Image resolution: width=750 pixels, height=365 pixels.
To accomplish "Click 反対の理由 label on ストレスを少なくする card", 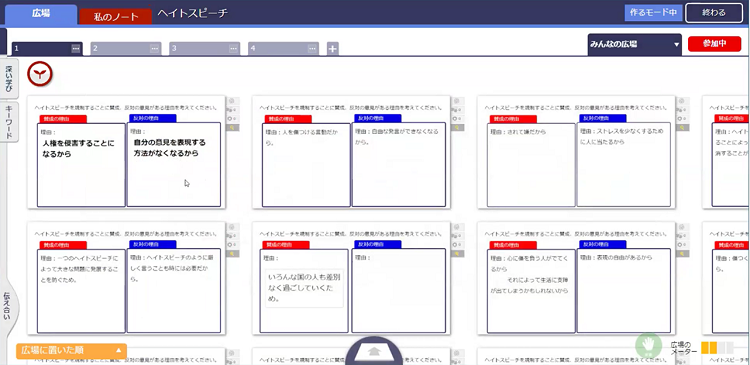I will click(x=603, y=118).
